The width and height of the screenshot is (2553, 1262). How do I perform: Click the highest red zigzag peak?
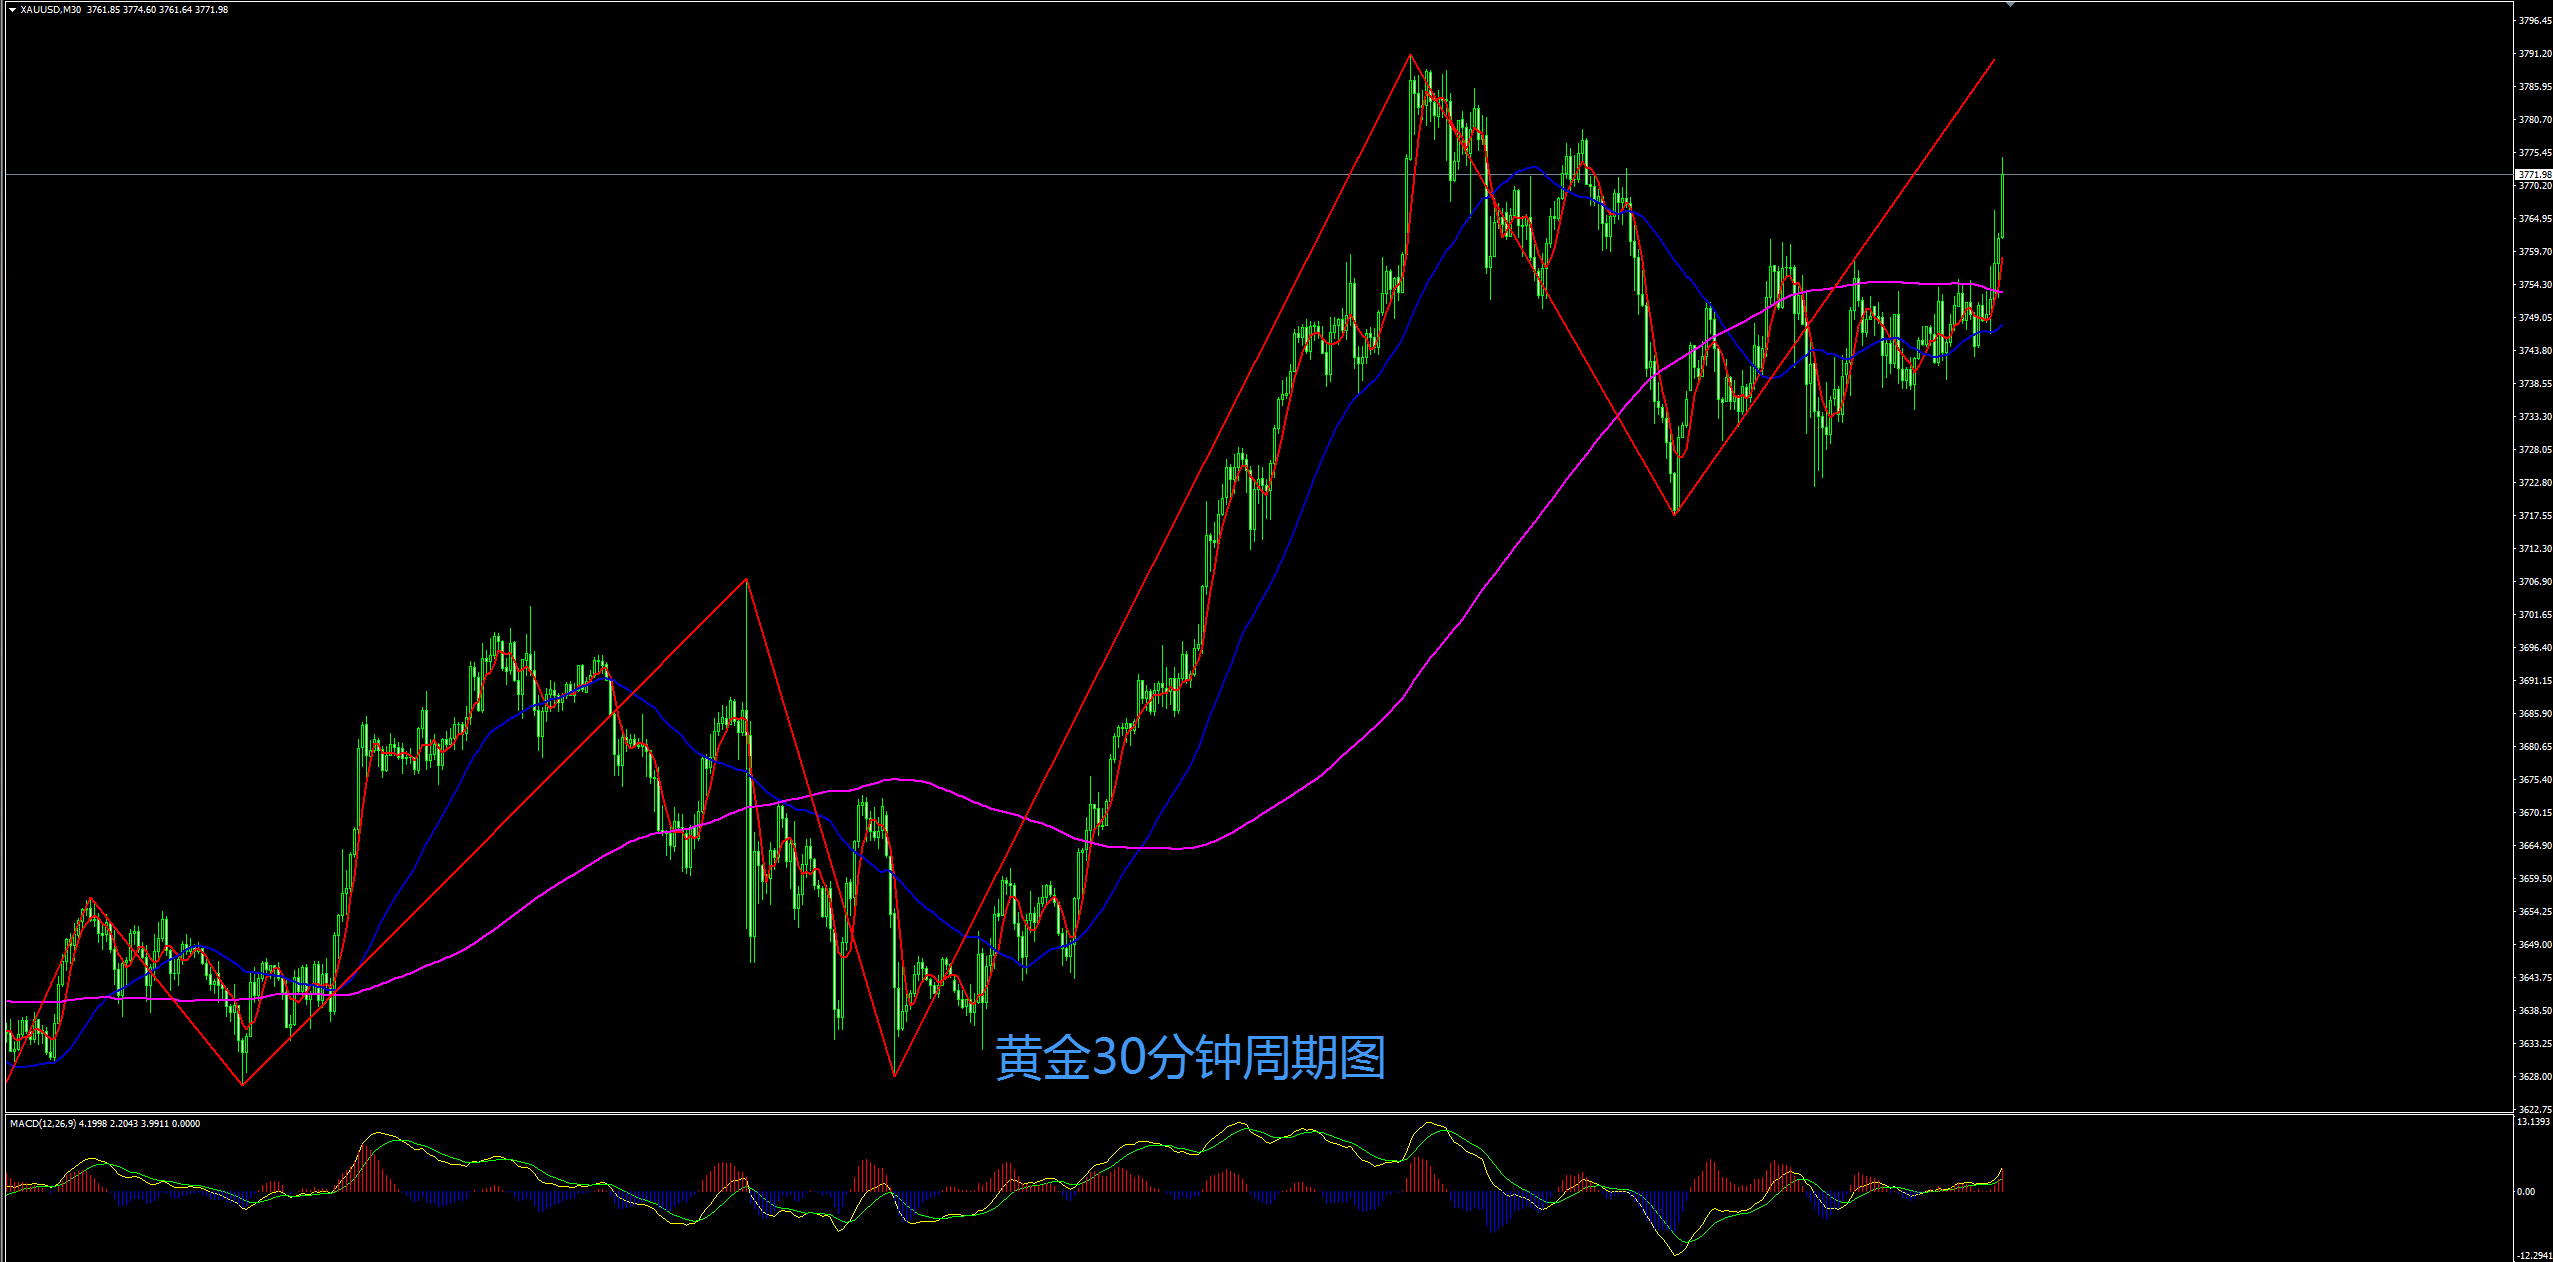click(x=1410, y=55)
